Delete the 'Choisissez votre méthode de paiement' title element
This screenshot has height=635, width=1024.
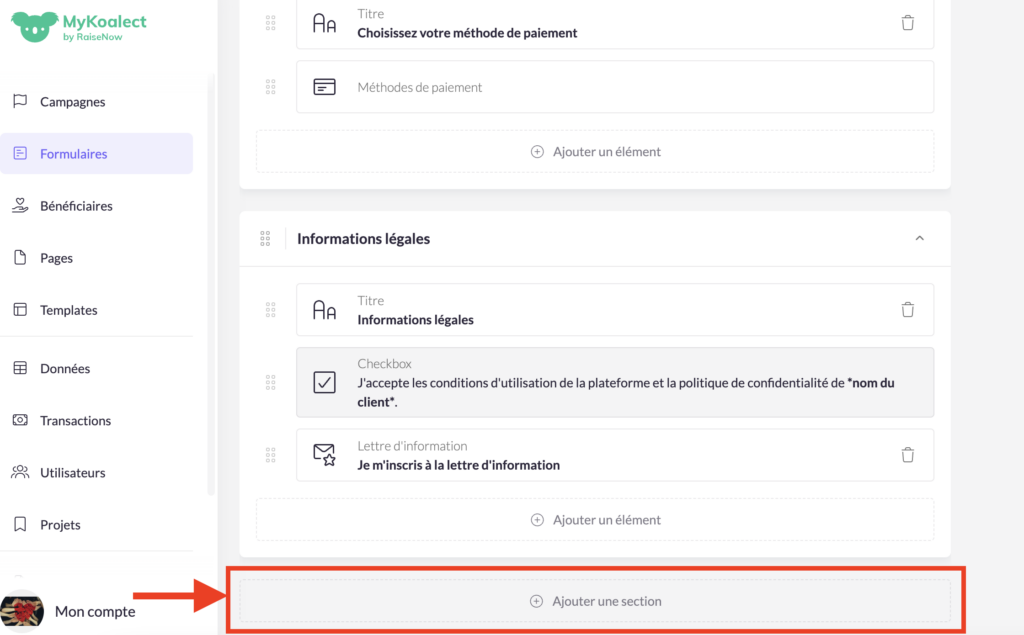click(907, 23)
